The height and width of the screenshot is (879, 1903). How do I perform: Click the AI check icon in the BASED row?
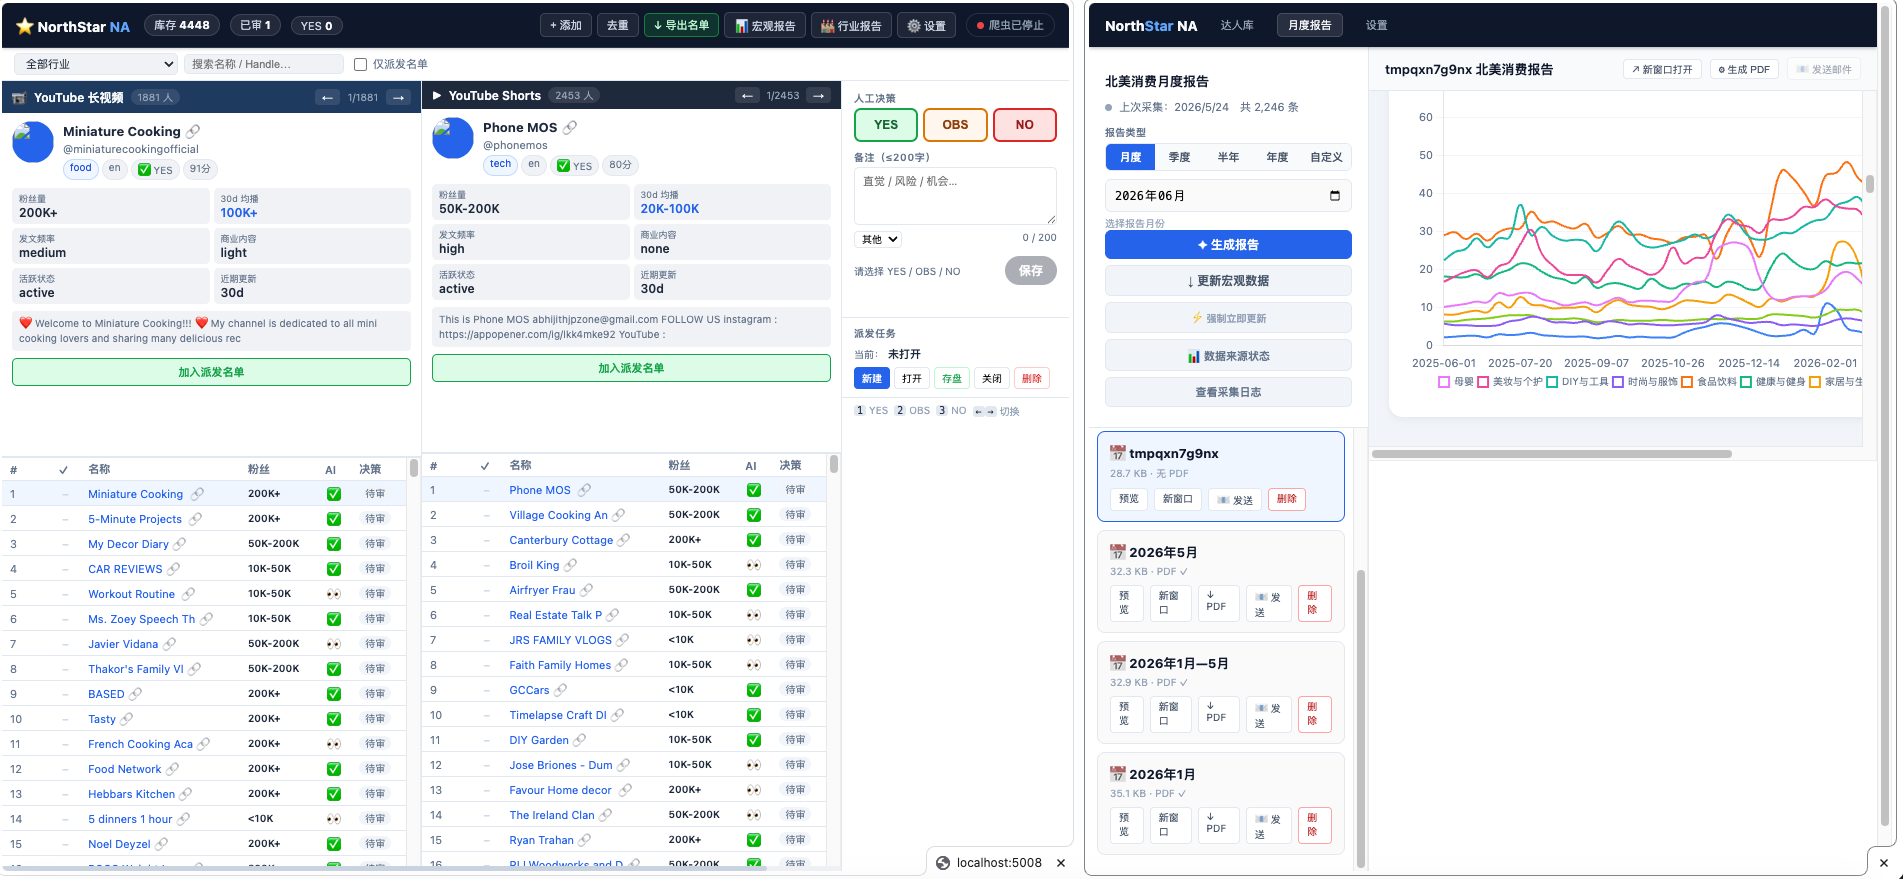(x=333, y=694)
